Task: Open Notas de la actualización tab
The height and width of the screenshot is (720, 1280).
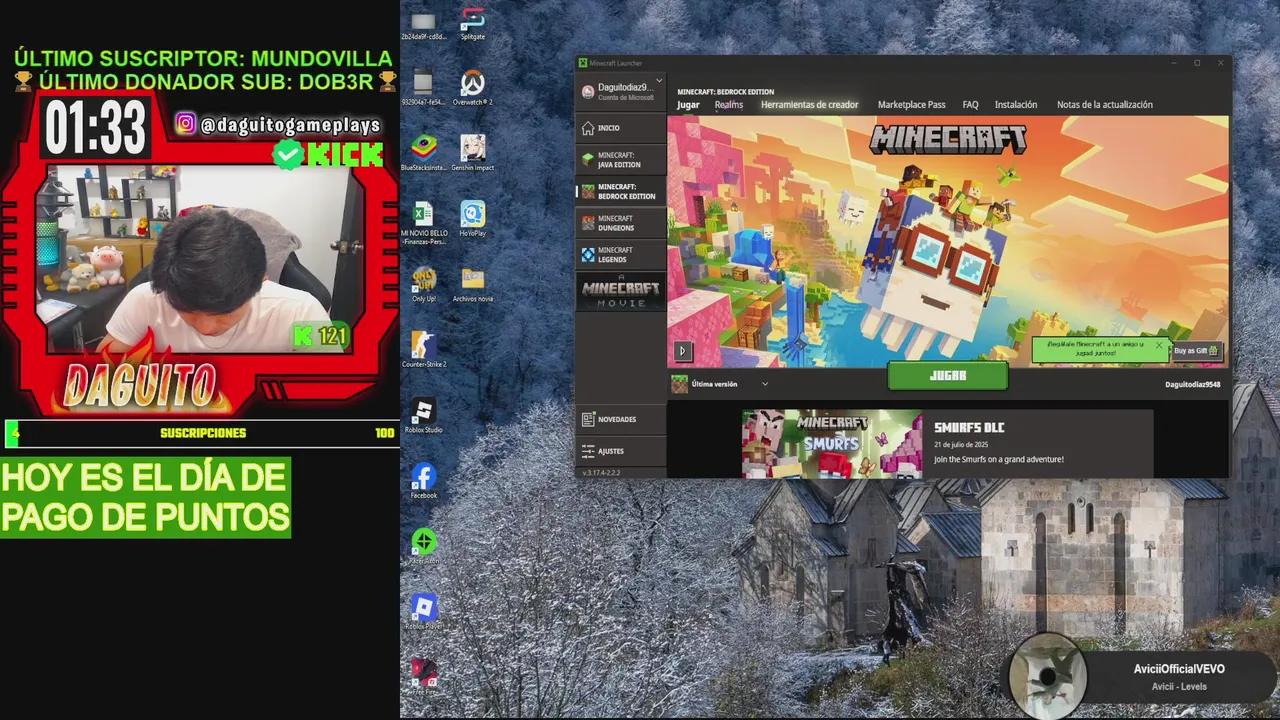Action: tap(1105, 105)
